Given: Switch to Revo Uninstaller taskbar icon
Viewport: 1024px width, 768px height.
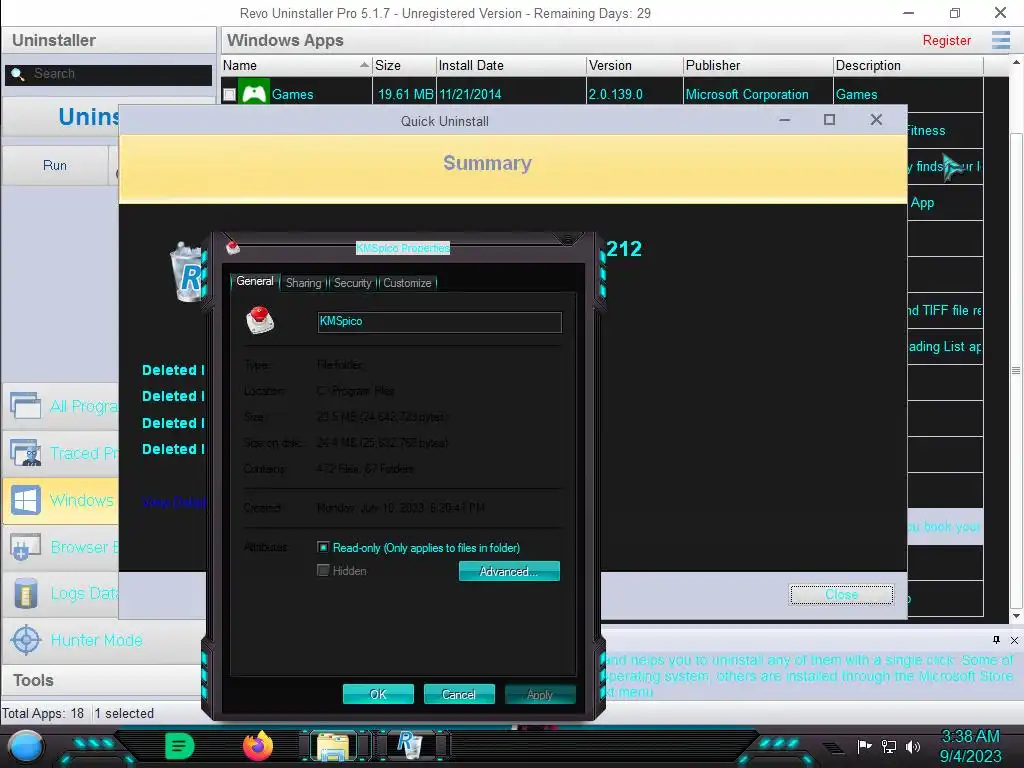Looking at the screenshot, I should pyautogui.click(x=410, y=745).
